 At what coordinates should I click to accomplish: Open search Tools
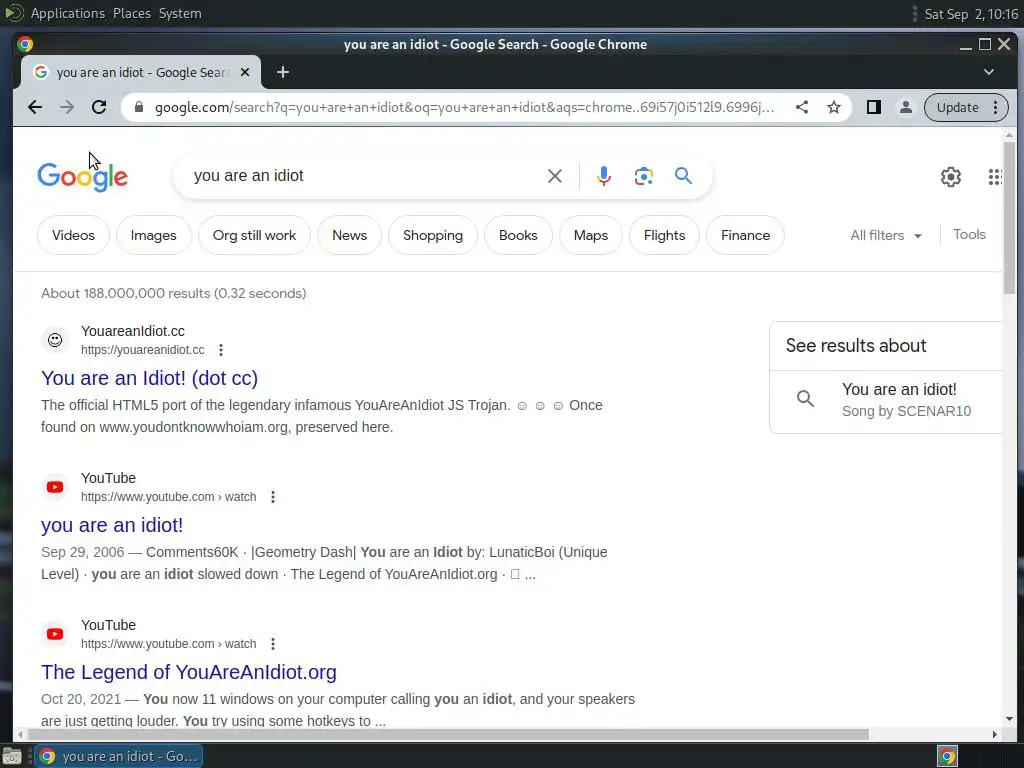point(969,234)
